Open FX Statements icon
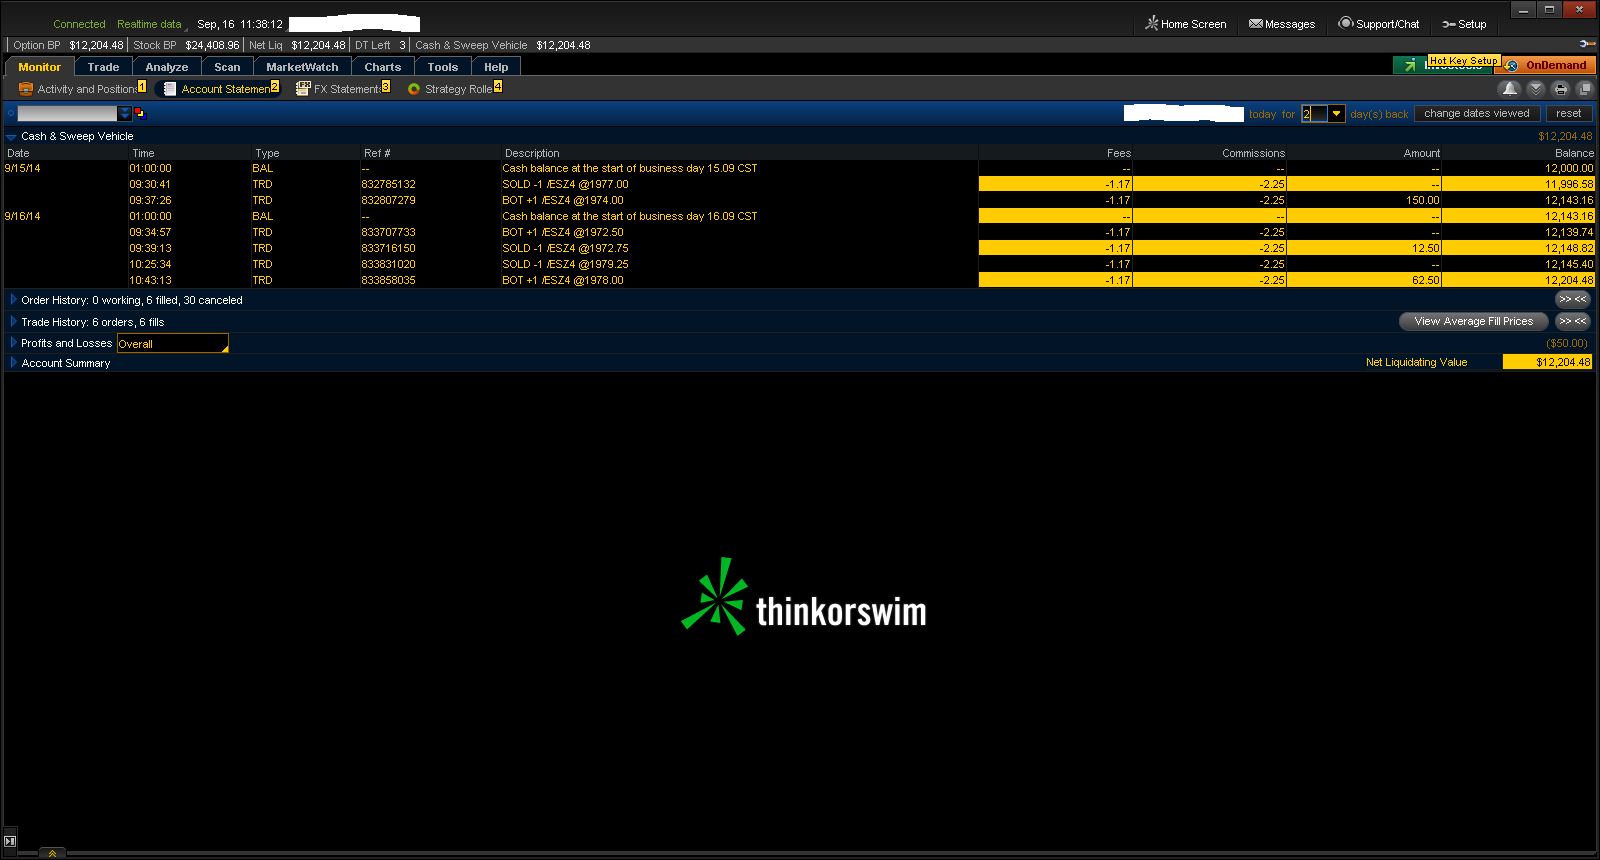The image size is (1600, 860). click(x=303, y=89)
